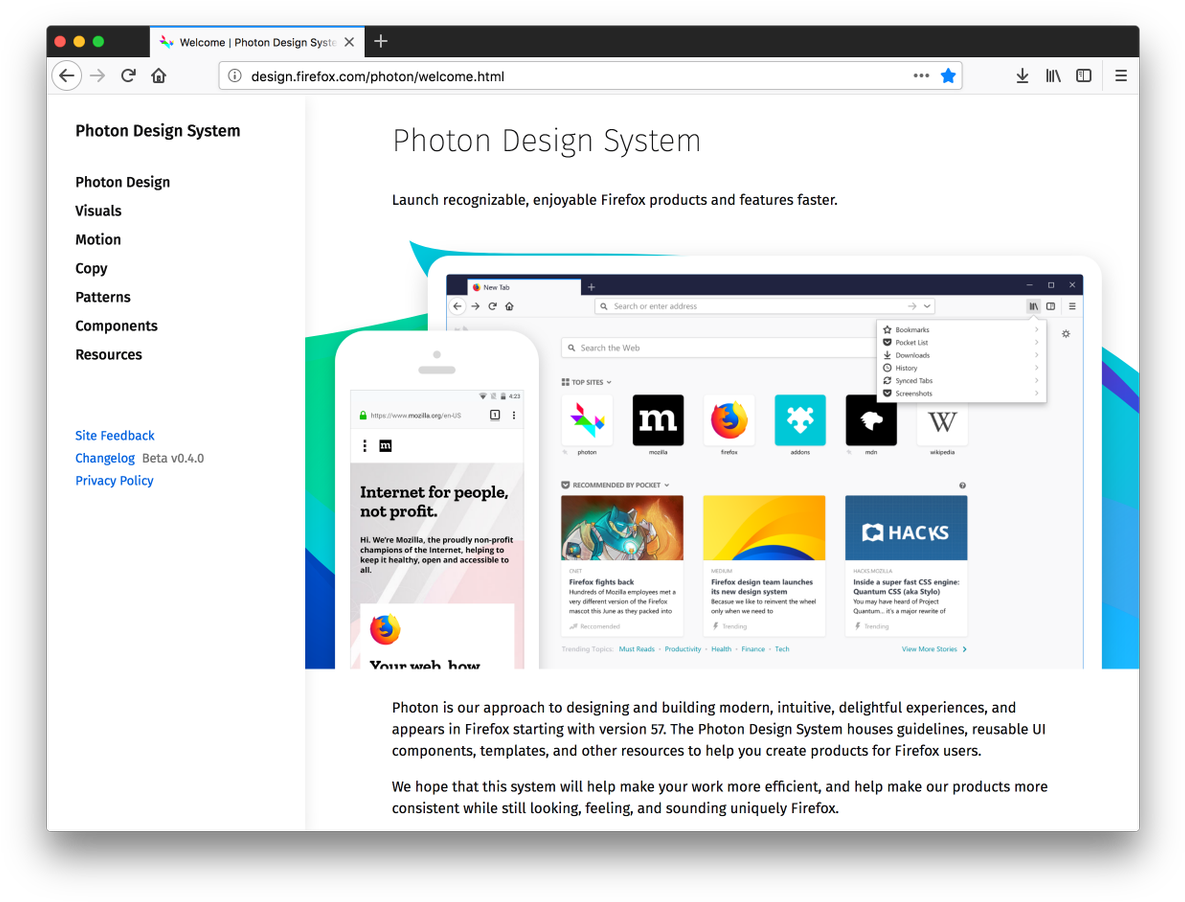Image resolution: width=1185 pixels, height=902 pixels.
Task: Open the Firefox application menu
Action: point(1121,75)
